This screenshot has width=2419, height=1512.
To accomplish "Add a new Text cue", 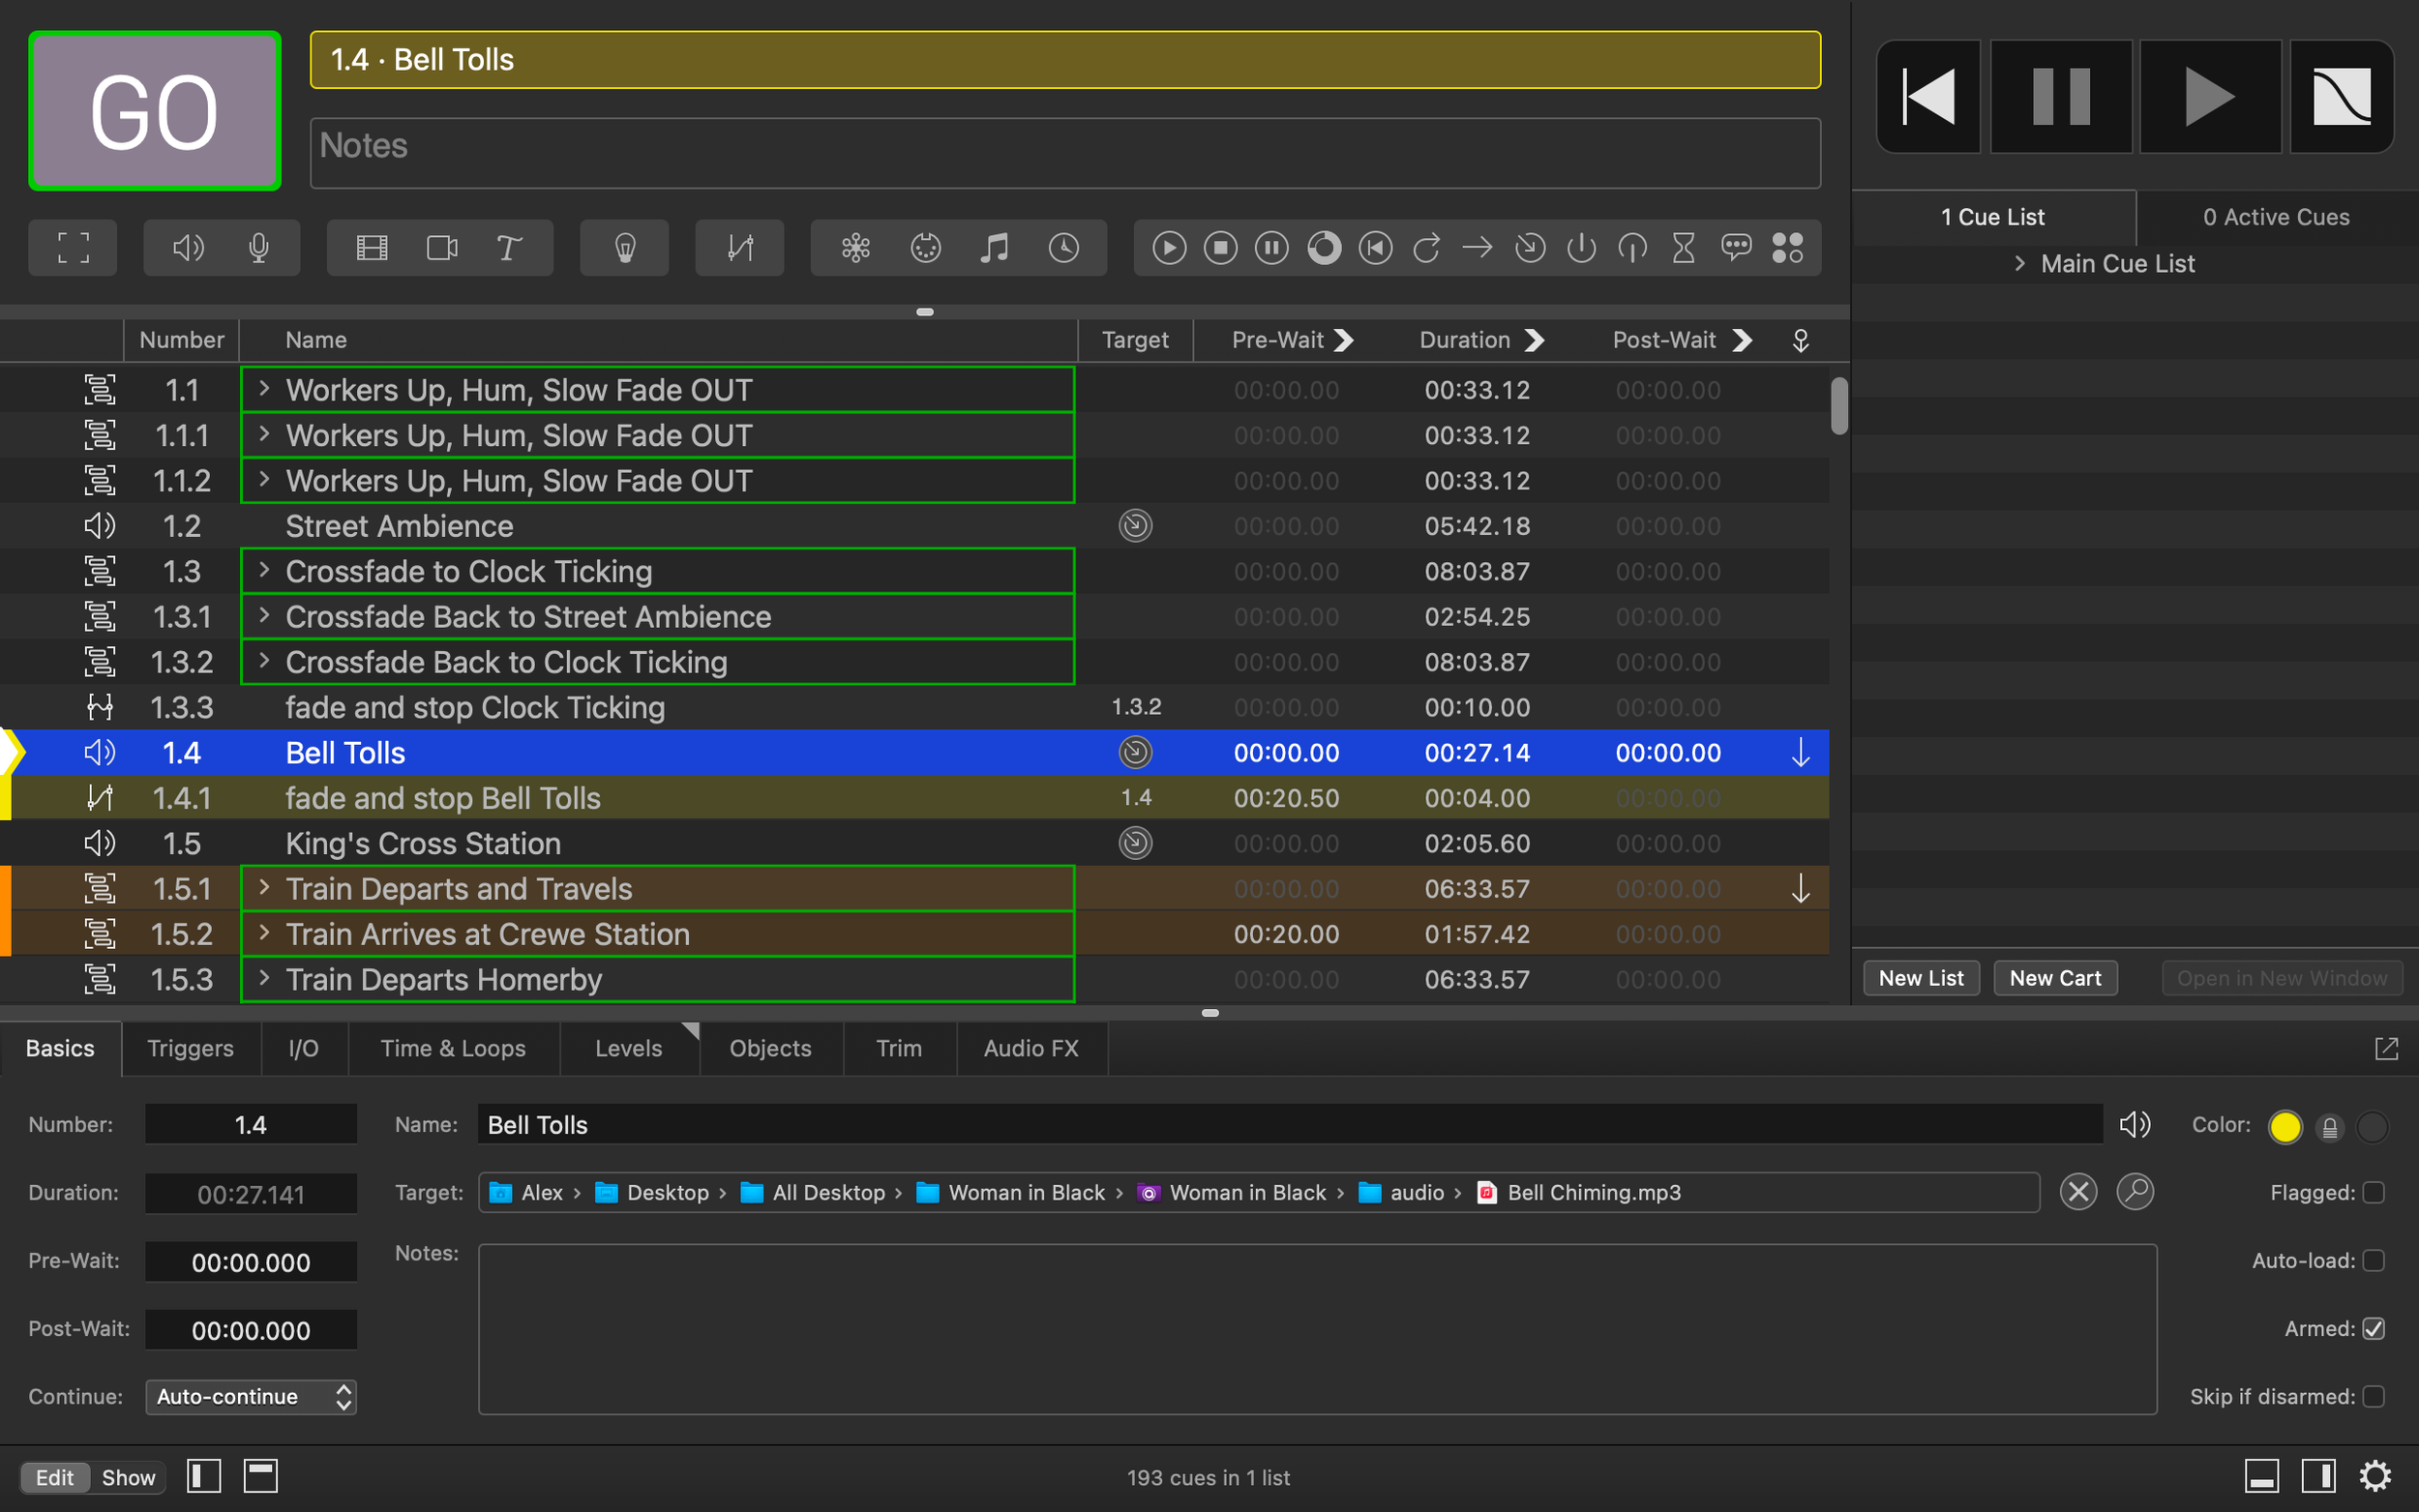I will pyautogui.click(x=508, y=248).
